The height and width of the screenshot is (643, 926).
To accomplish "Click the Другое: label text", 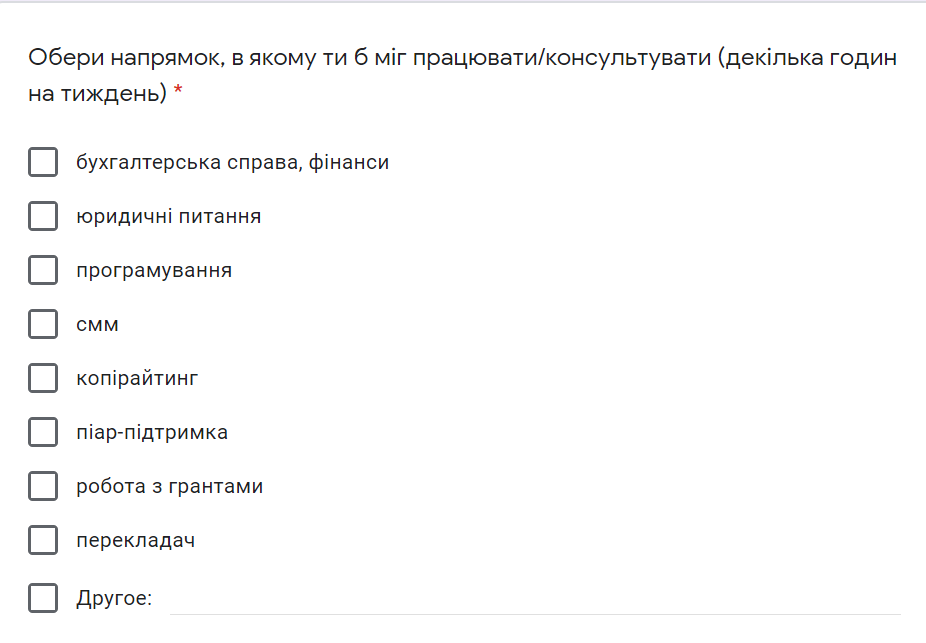I will tap(114, 599).
